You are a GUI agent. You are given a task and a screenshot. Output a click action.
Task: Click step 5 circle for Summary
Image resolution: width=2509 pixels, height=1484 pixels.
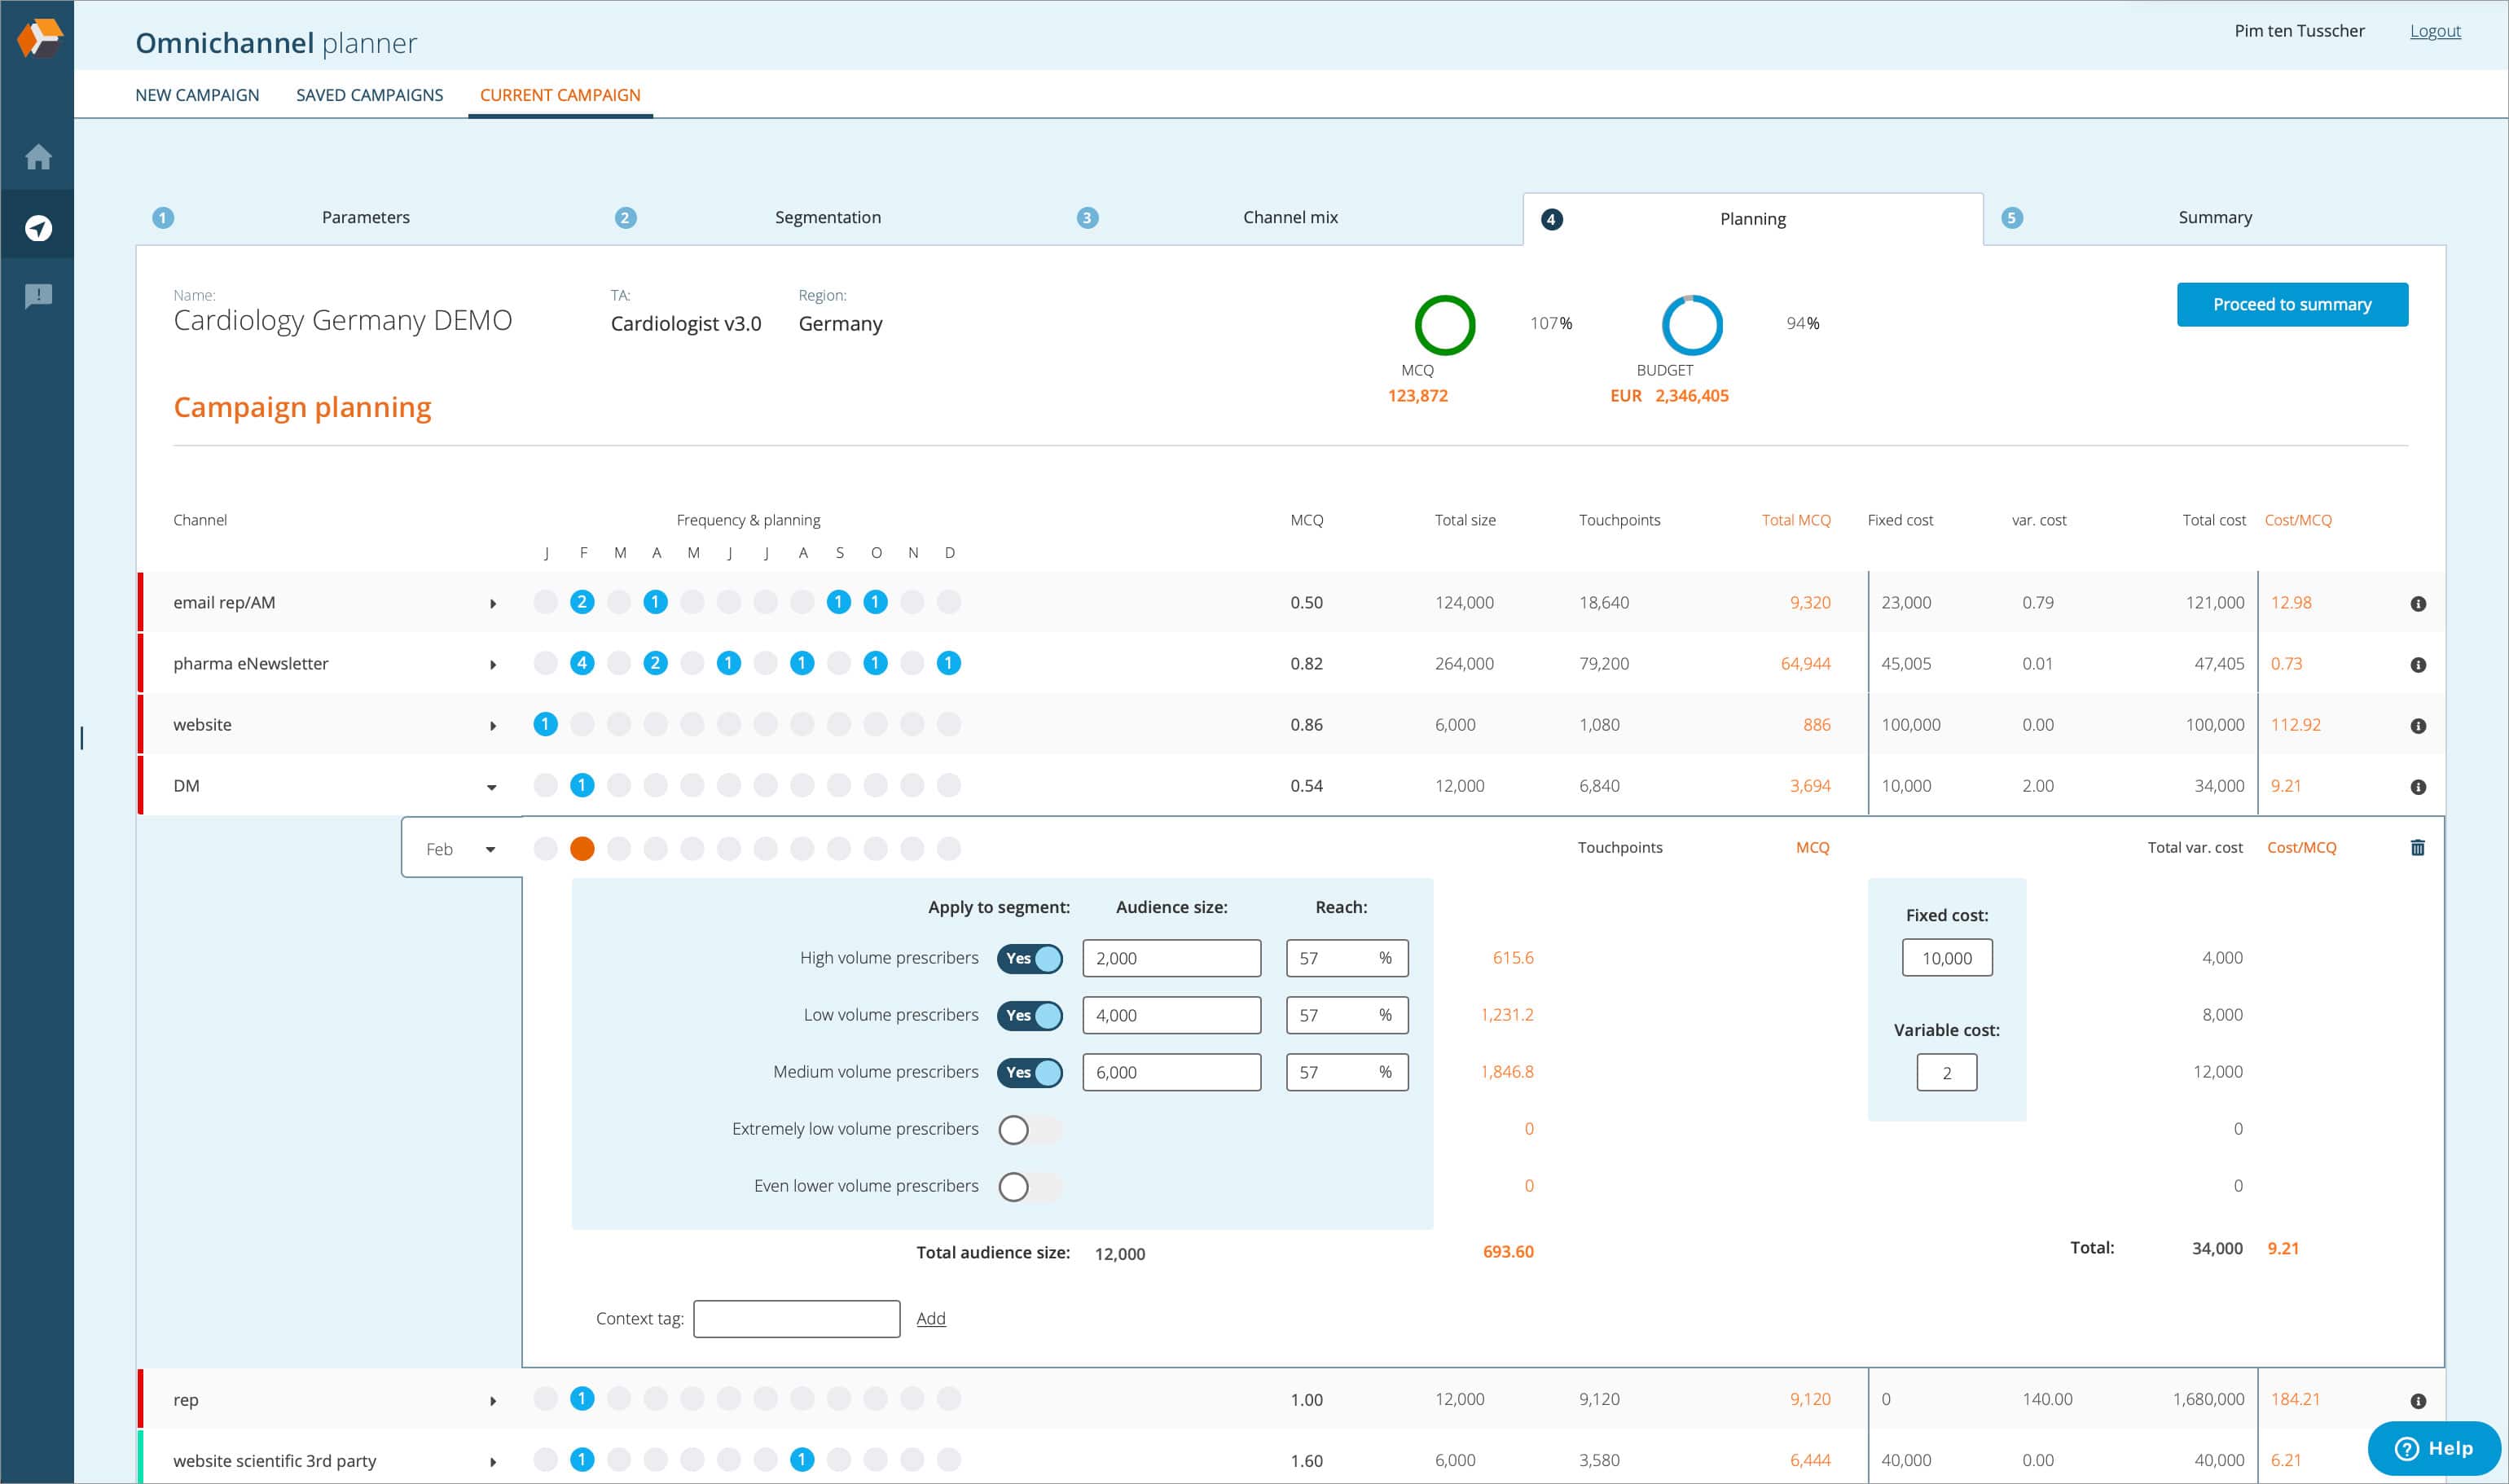(x=2012, y=218)
